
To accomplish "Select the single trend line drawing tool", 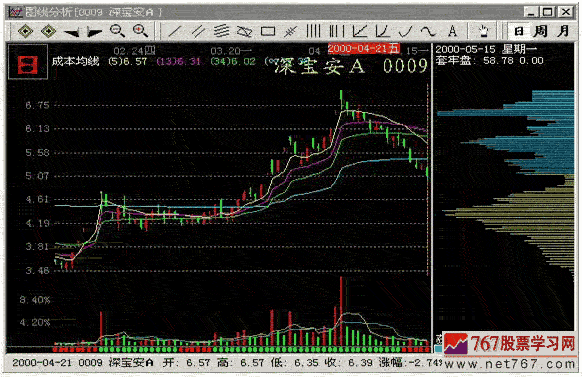I will [174, 31].
